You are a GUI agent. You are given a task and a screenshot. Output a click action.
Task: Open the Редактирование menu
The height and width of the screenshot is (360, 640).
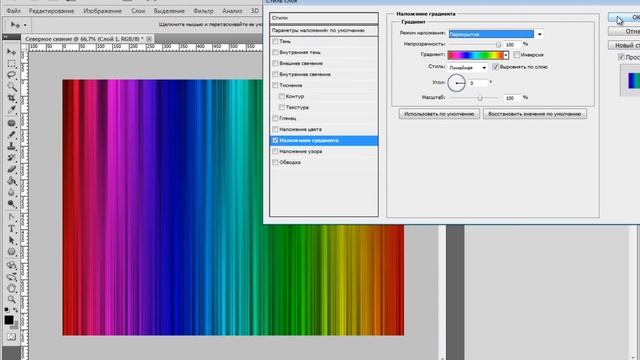tap(51, 11)
